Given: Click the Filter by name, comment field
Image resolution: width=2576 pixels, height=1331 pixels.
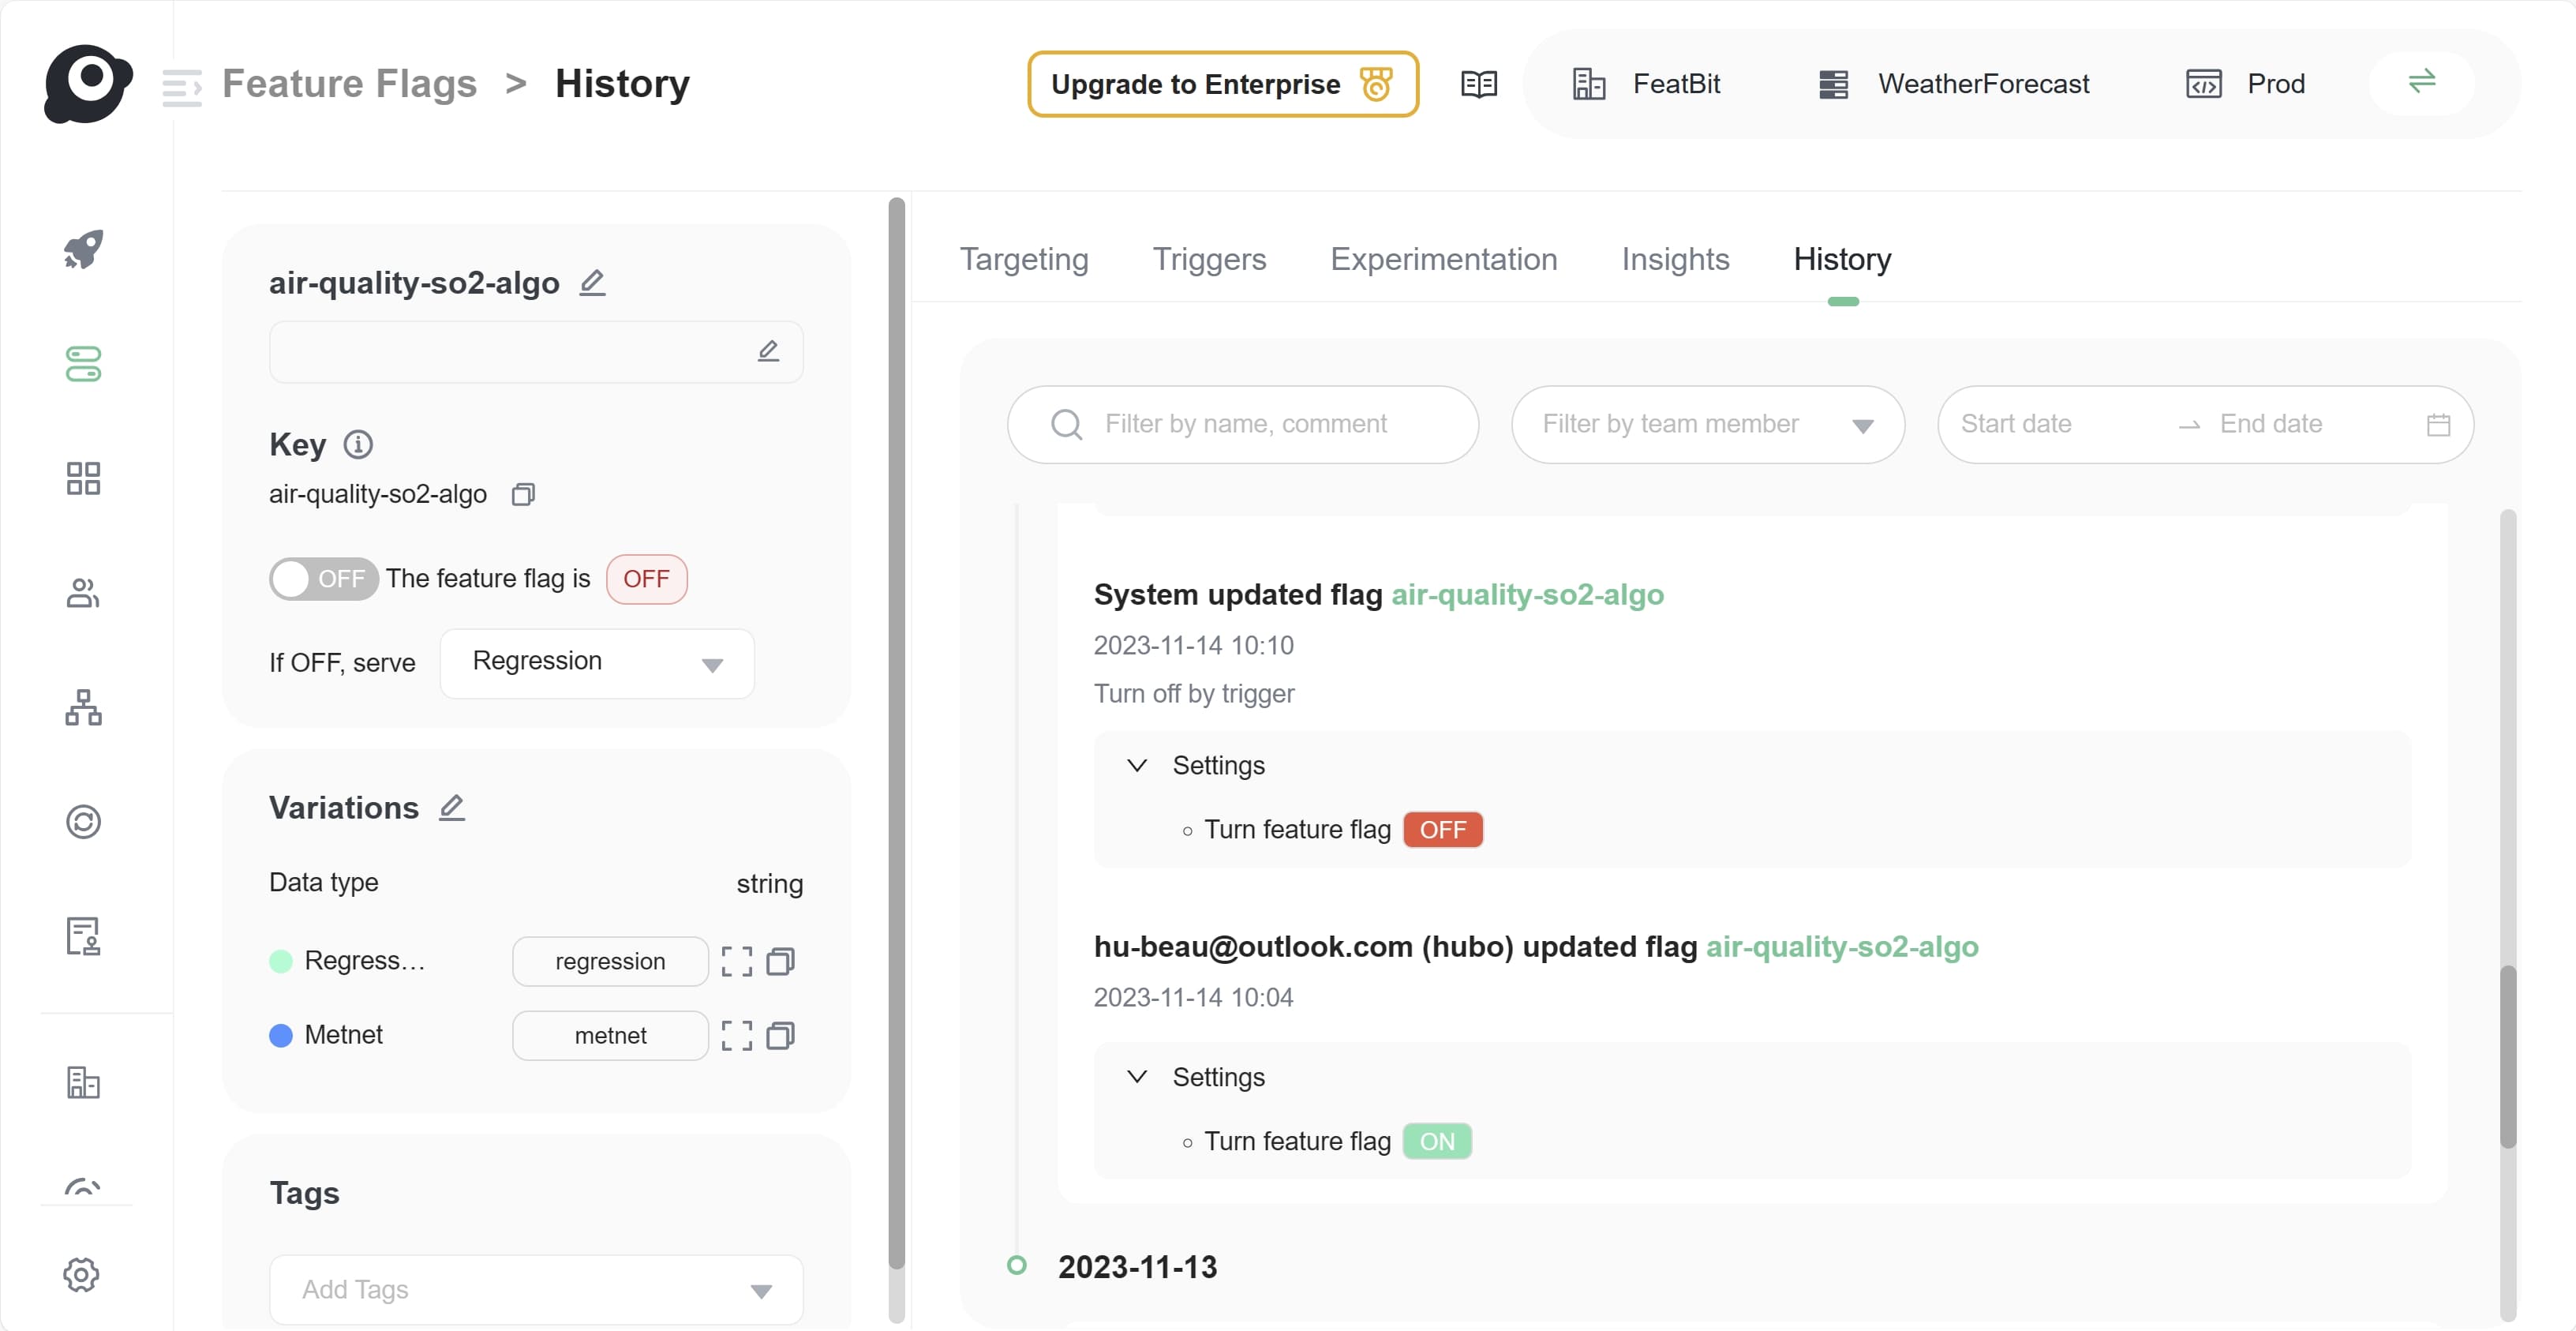Looking at the screenshot, I should 1245,424.
